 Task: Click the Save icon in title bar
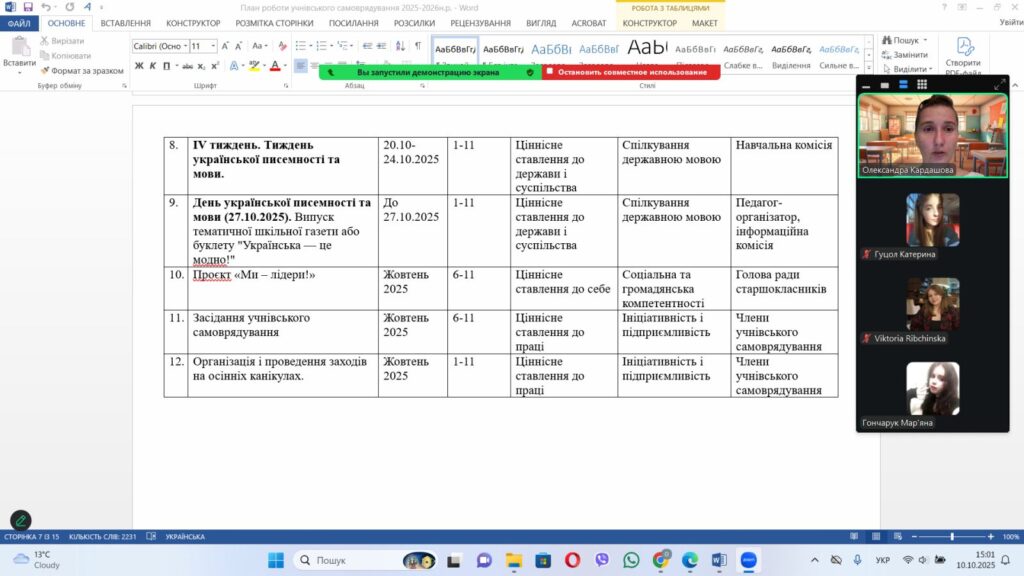[27, 7]
